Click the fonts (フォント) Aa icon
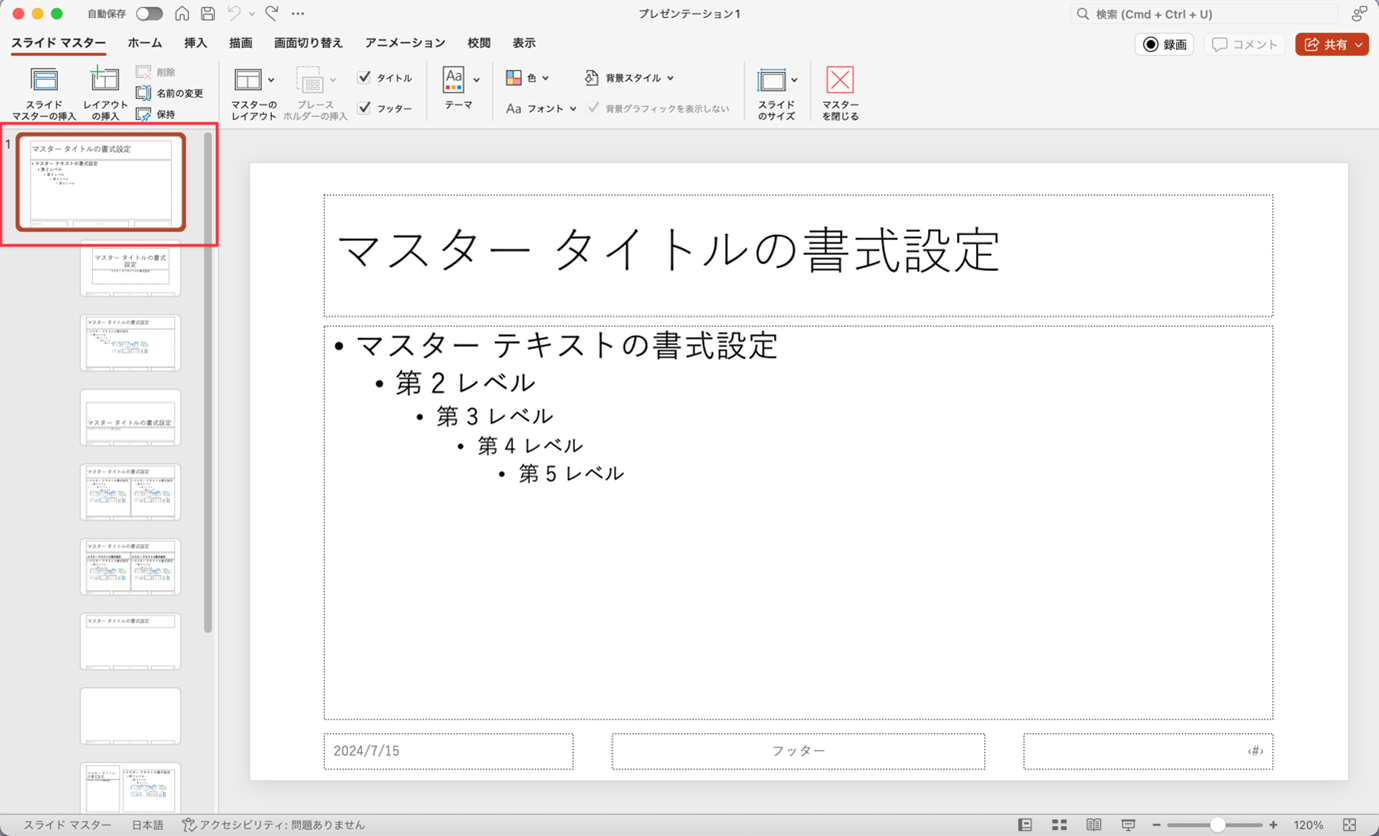The height and width of the screenshot is (836, 1379). tap(513, 108)
